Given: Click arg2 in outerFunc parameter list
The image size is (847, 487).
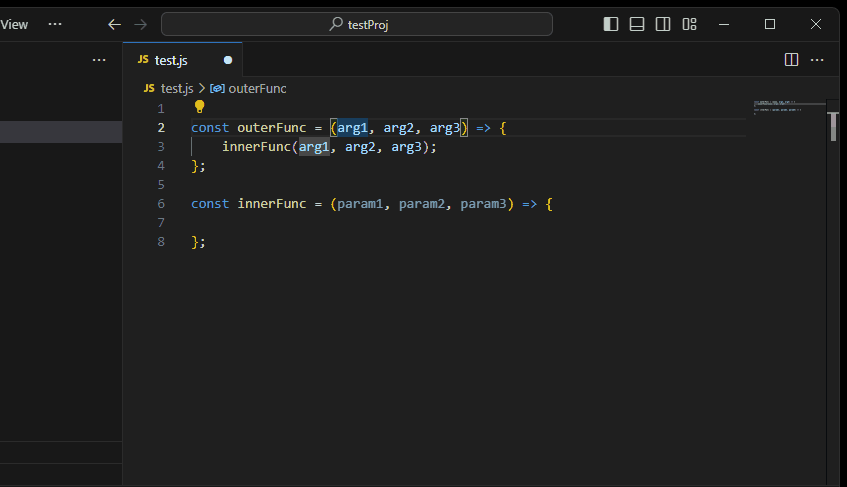Looking at the screenshot, I should pyautogui.click(x=399, y=128).
